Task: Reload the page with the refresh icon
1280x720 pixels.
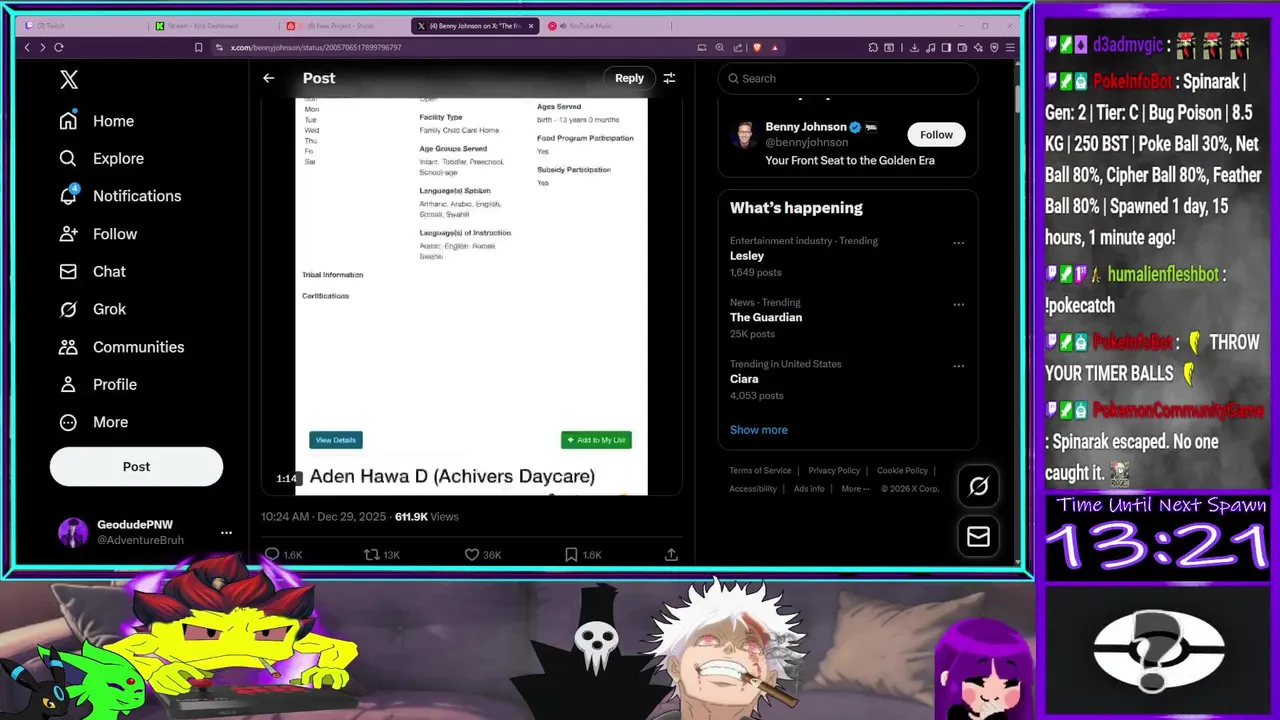Action: tap(59, 47)
